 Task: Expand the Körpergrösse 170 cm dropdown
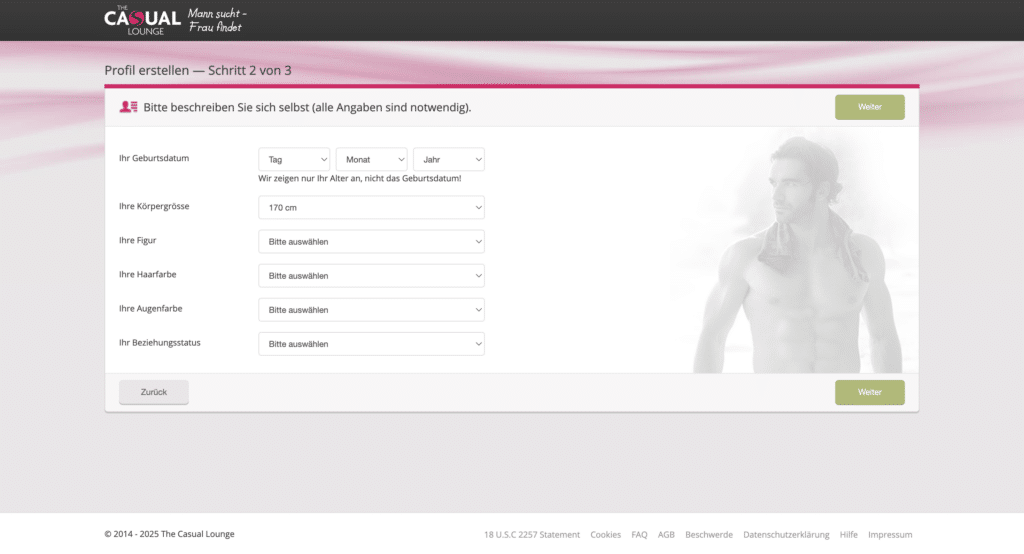pyautogui.click(x=372, y=208)
